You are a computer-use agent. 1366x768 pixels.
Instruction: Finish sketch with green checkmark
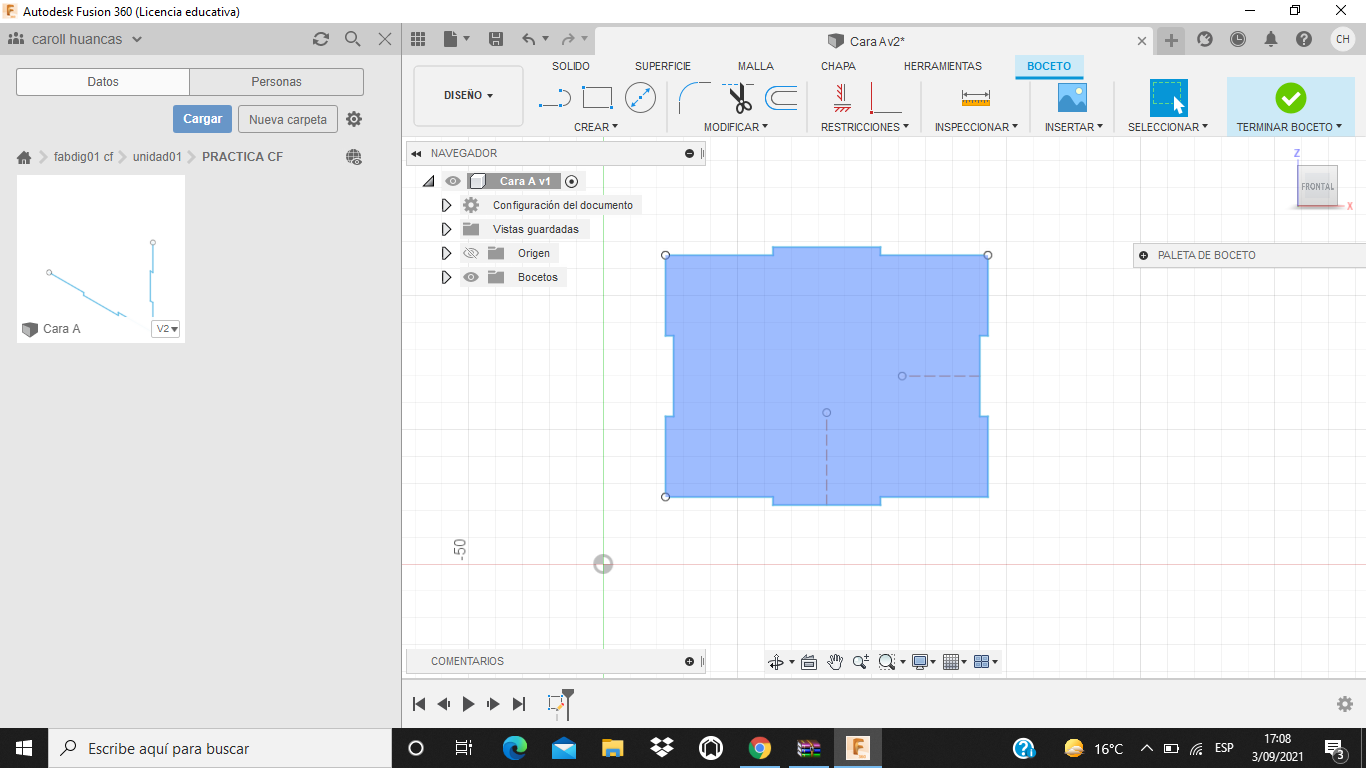(1290, 98)
